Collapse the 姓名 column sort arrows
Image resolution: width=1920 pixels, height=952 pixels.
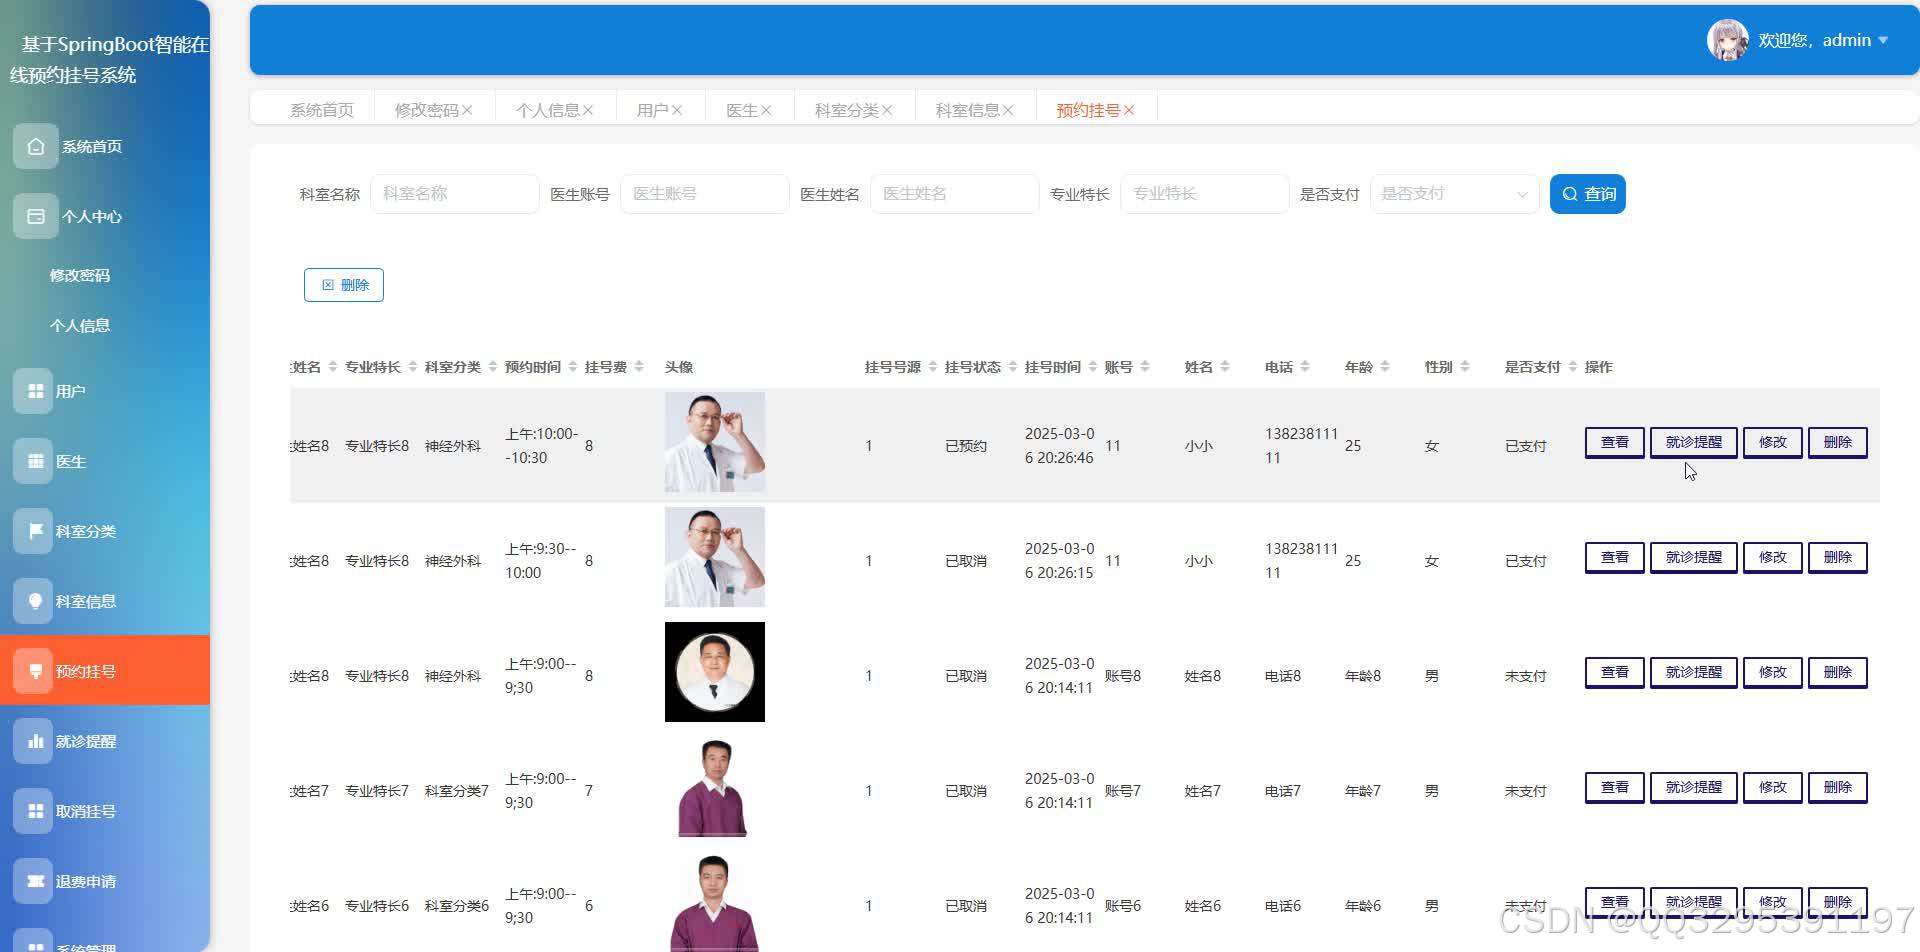tap(1225, 366)
